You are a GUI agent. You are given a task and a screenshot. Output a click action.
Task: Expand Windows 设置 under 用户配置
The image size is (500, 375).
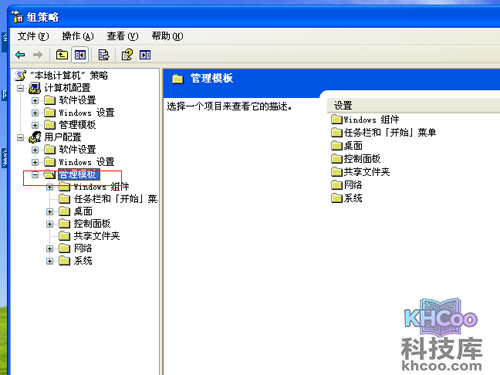[x=35, y=162]
